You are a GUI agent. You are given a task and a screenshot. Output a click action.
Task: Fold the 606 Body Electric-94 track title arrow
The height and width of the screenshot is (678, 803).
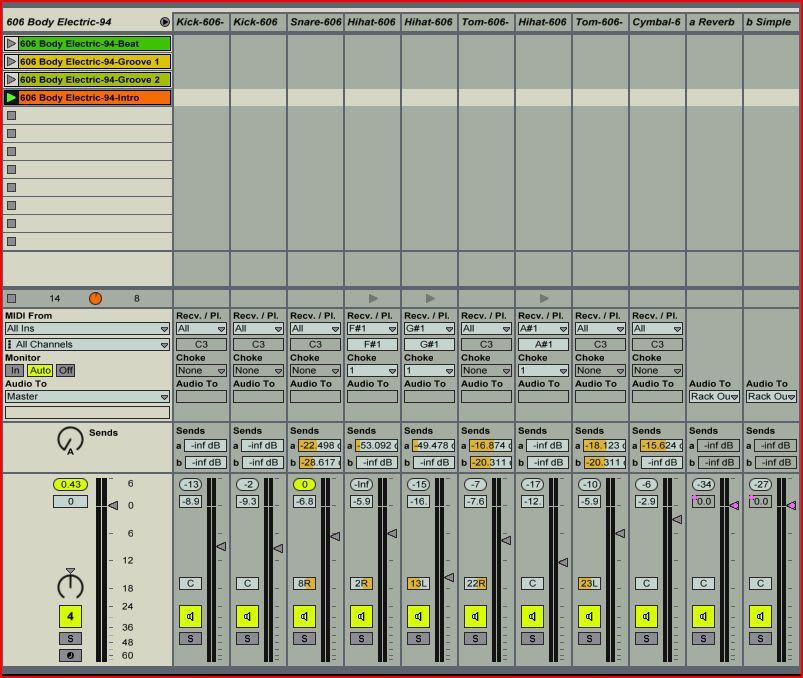tap(164, 22)
